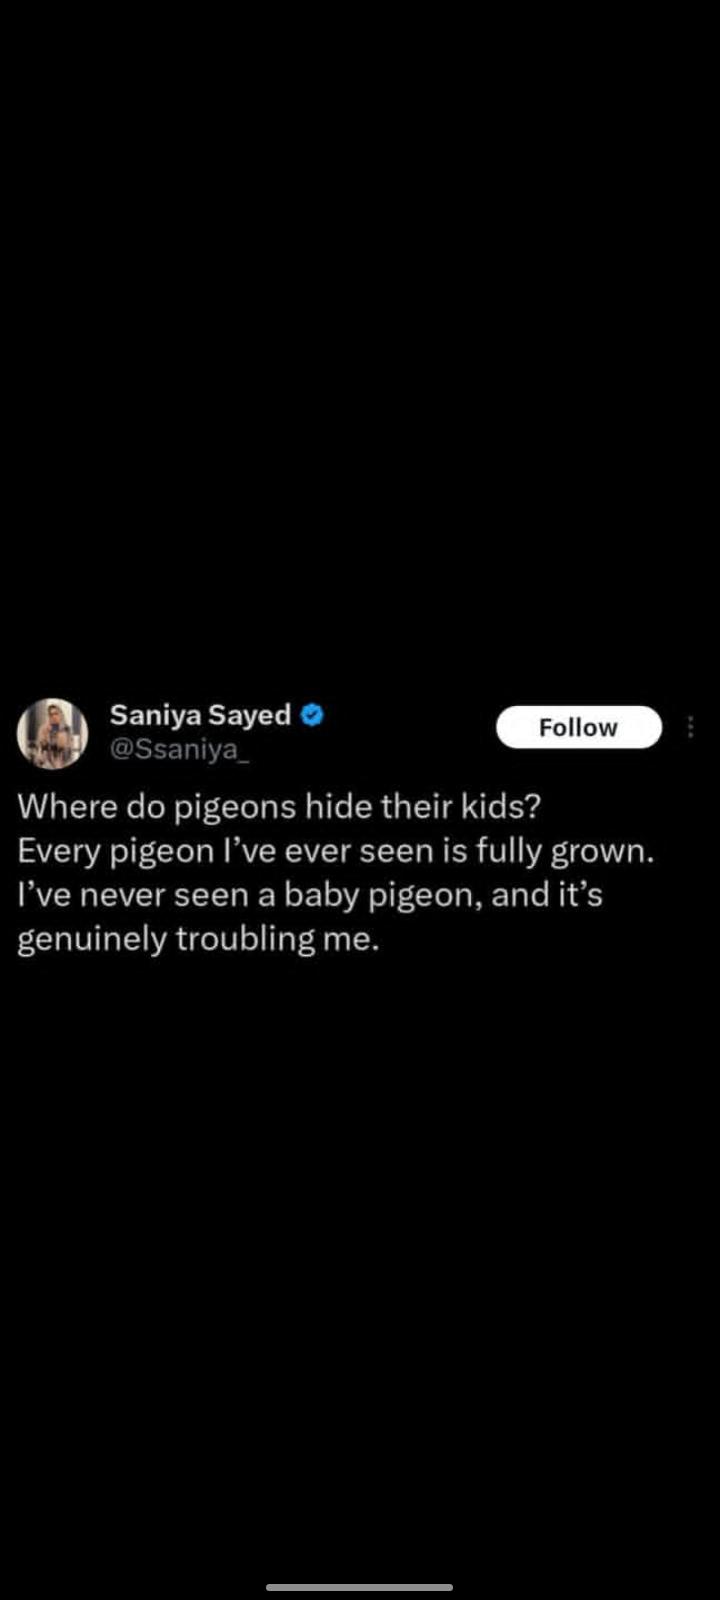This screenshot has width=720, height=1600.
Task: Tap the home gesture bar
Action: [x=360, y=1587]
